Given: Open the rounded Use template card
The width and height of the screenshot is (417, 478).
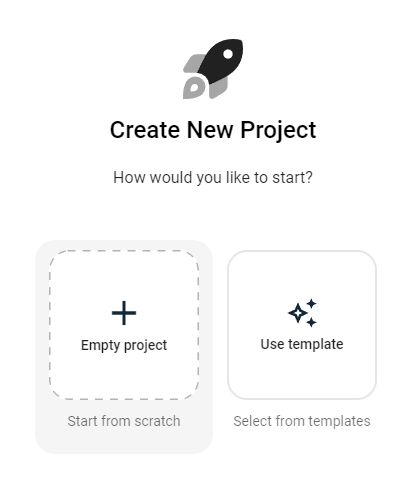Looking at the screenshot, I should pyautogui.click(x=302, y=325).
